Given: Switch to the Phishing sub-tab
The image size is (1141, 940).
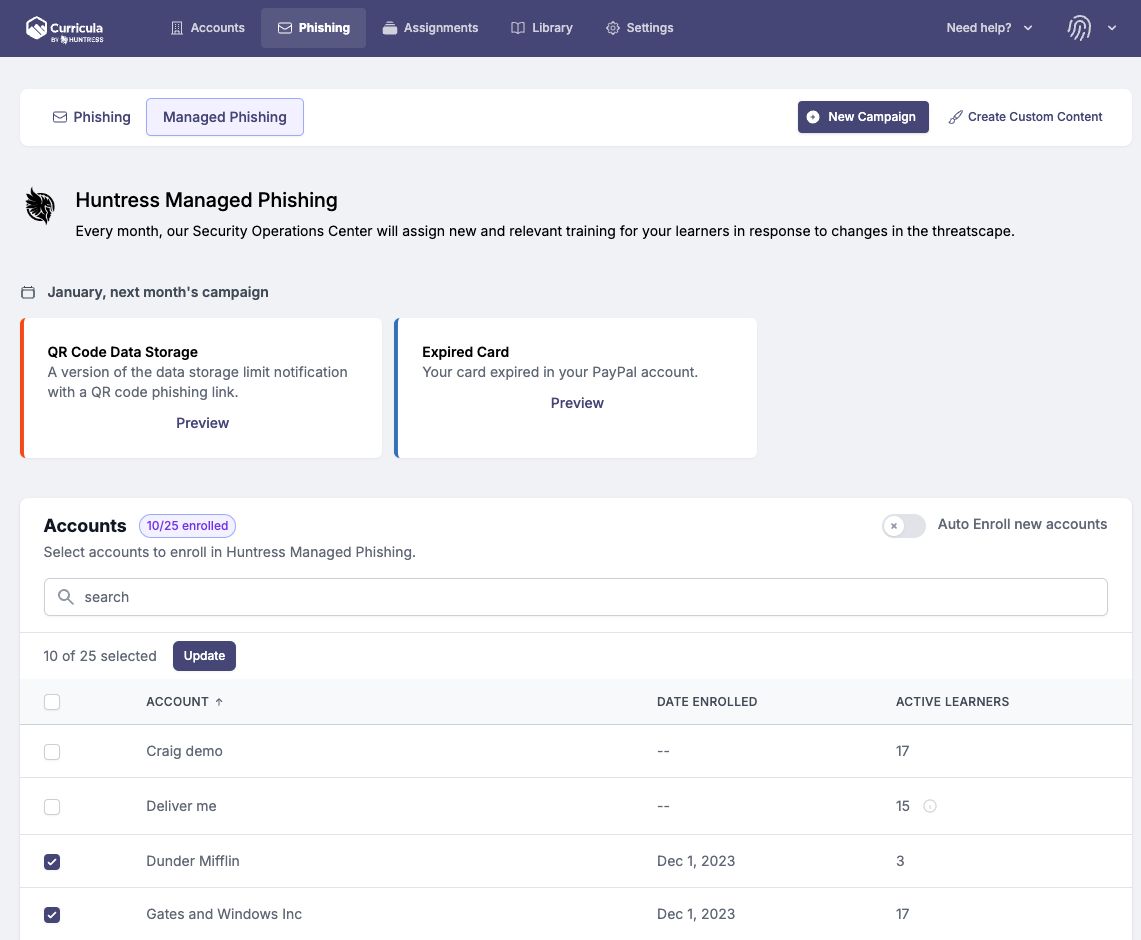Looking at the screenshot, I should pos(91,117).
